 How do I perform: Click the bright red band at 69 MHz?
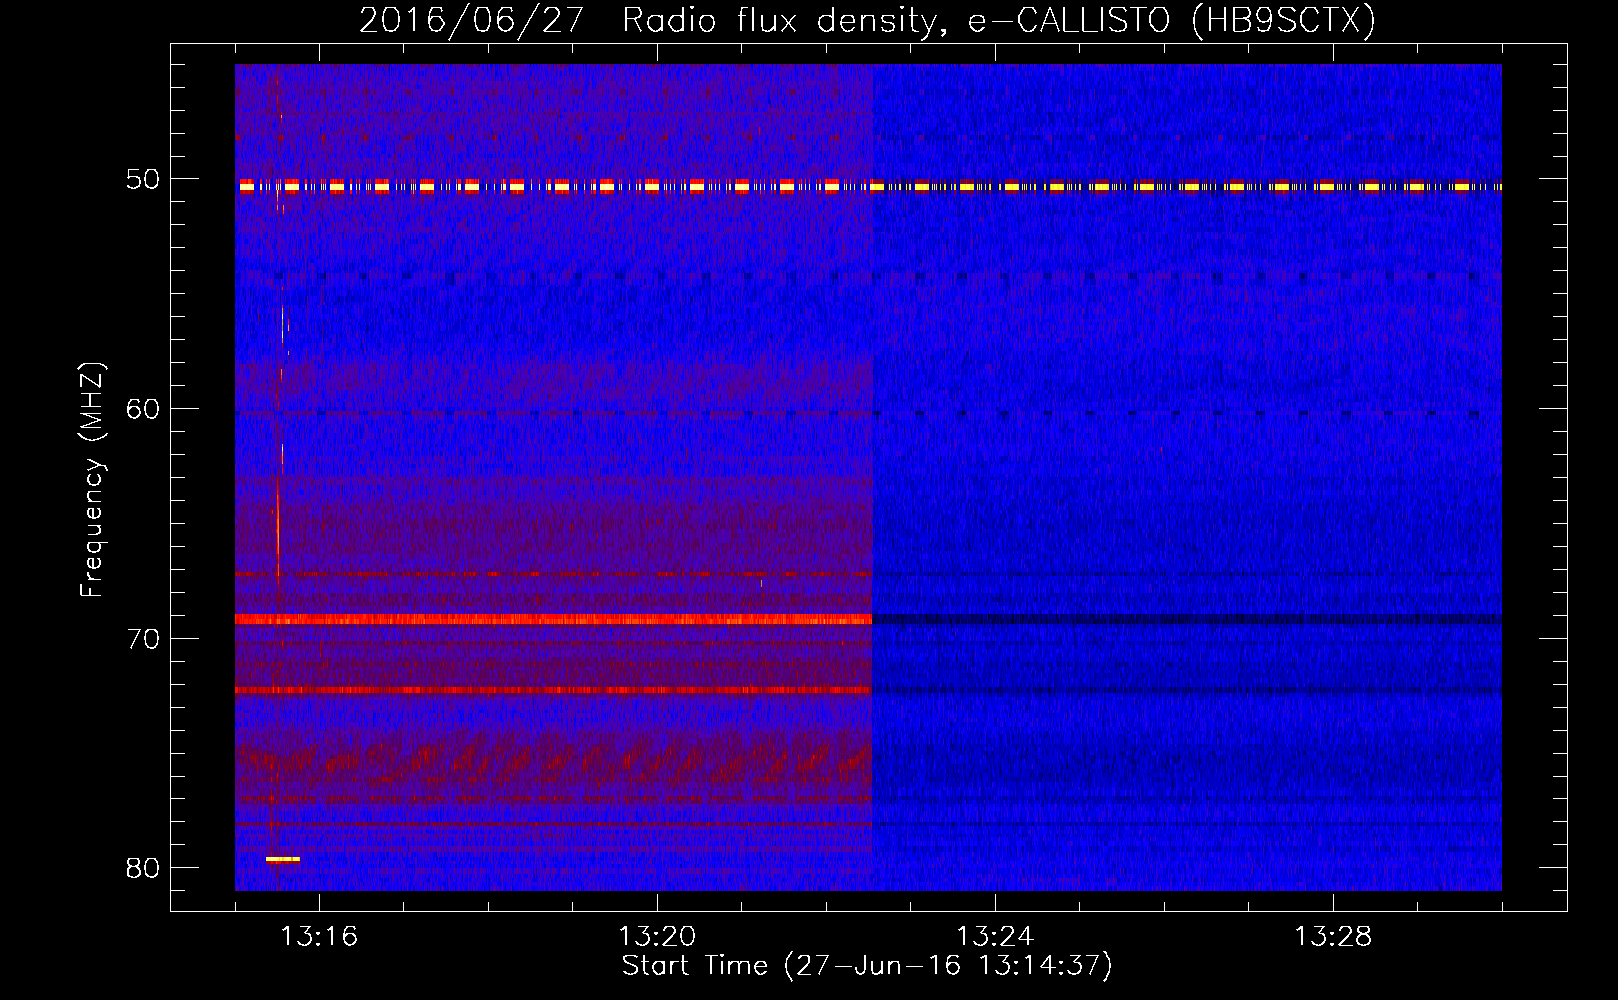[553, 619]
